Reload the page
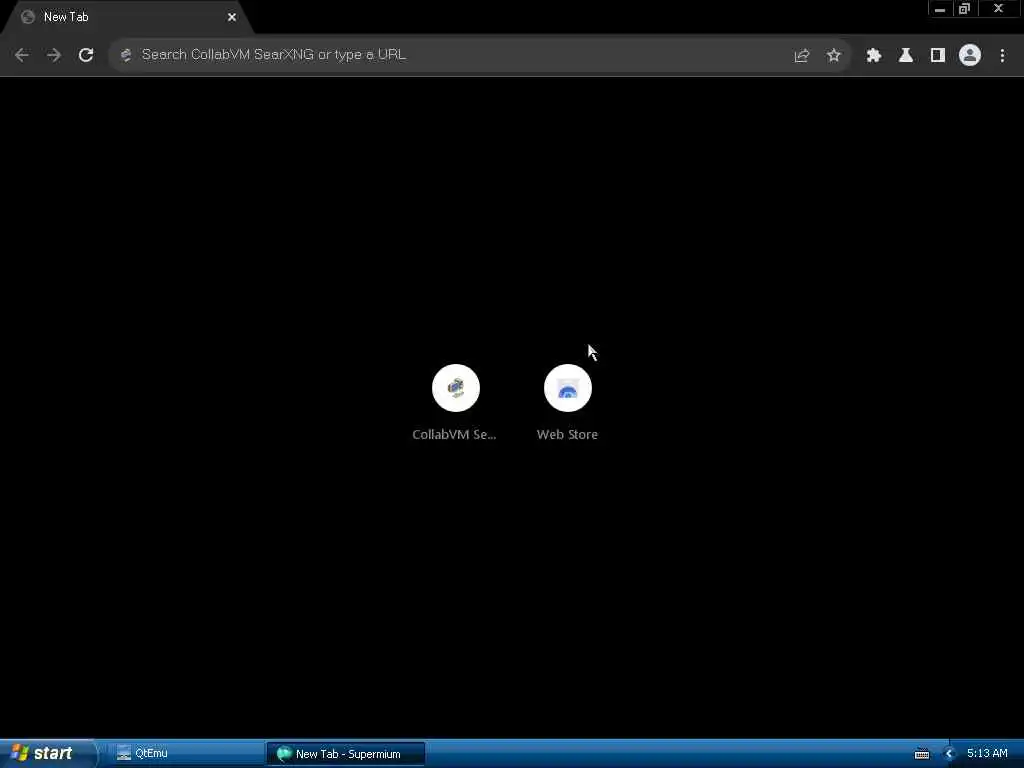This screenshot has width=1024, height=768. point(86,55)
